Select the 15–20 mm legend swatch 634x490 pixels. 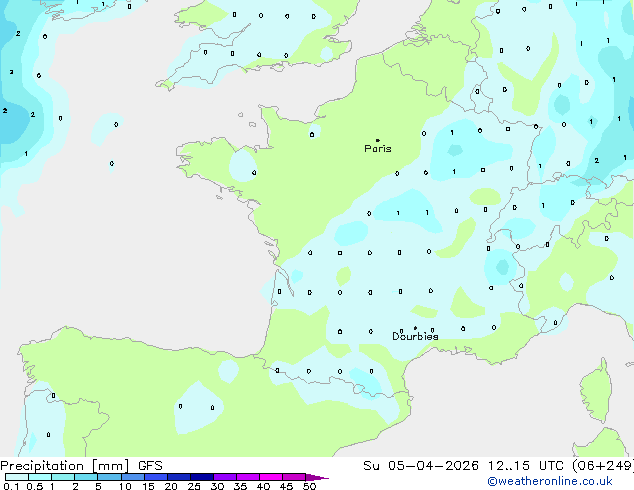click(156, 477)
